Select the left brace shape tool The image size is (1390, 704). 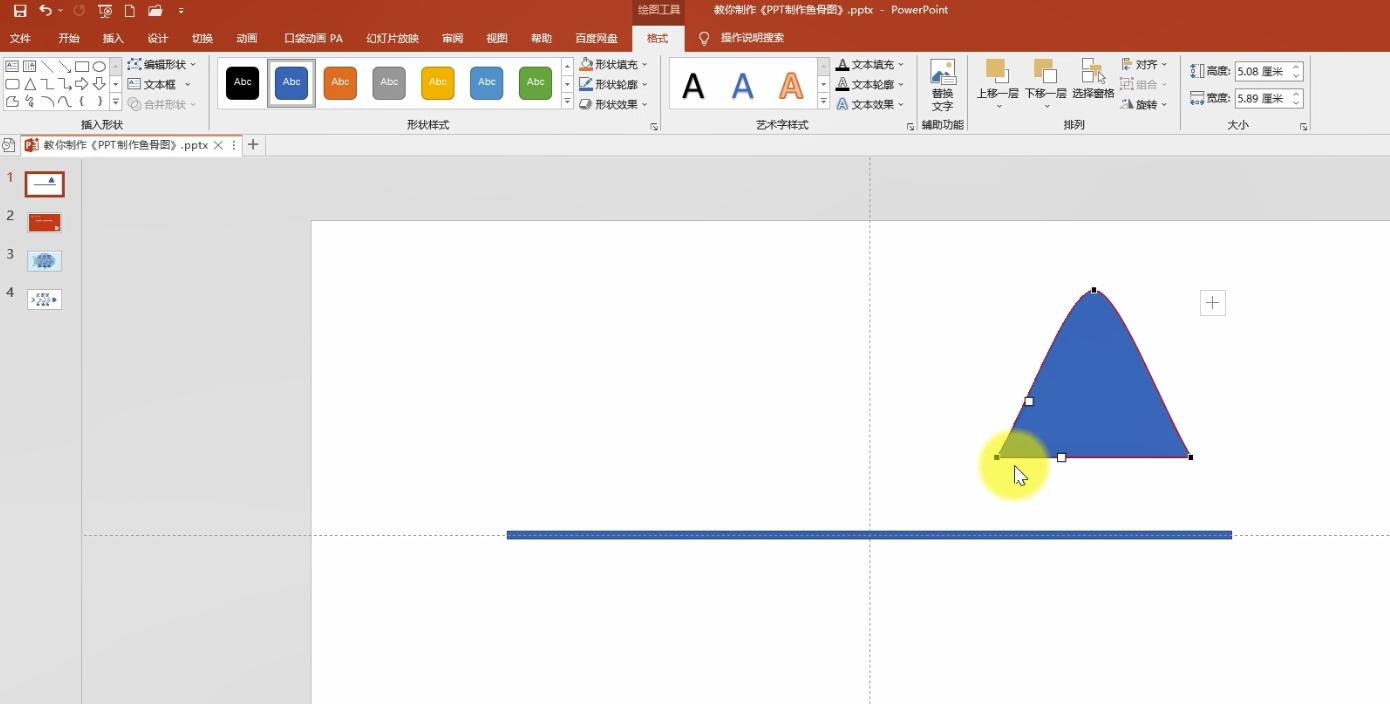point(81,103)
